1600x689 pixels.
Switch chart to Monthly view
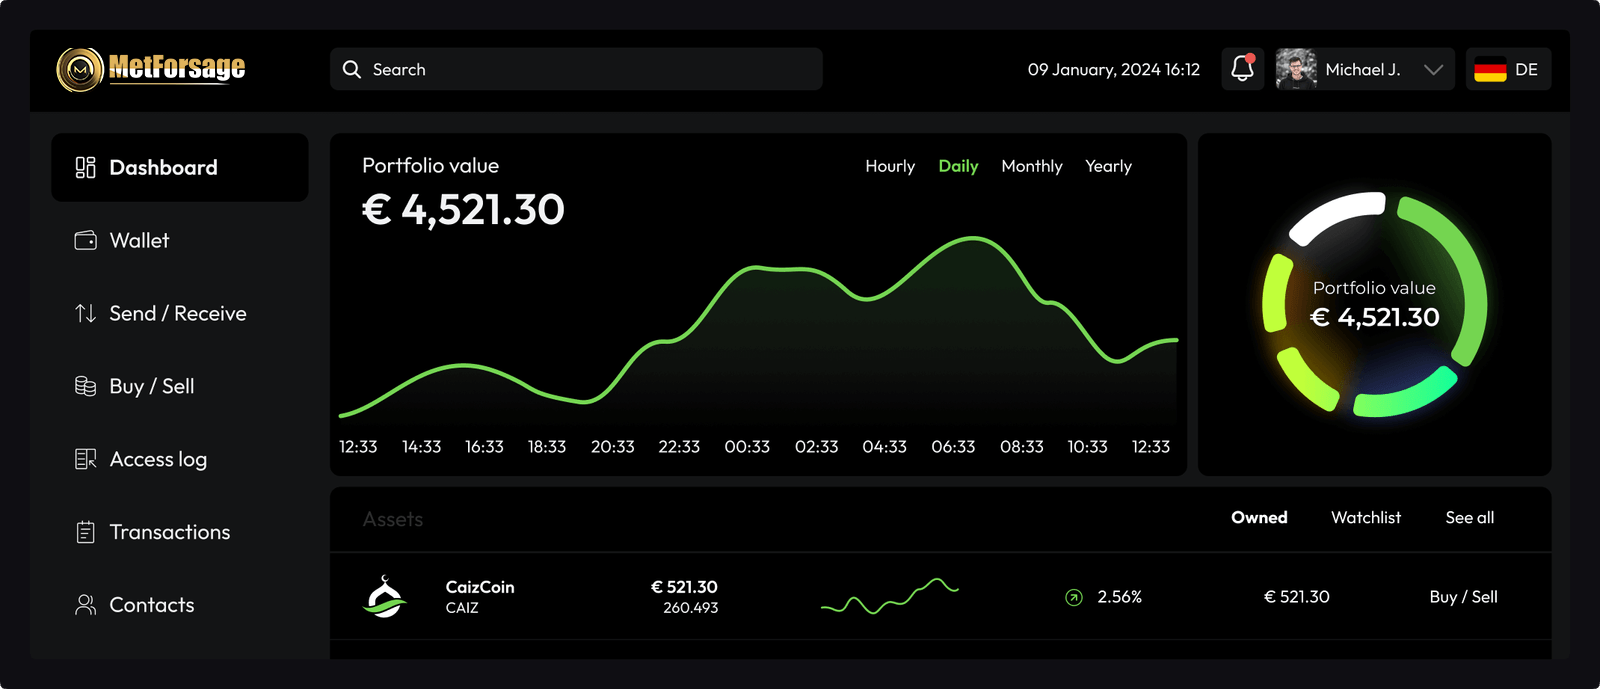[1031, 166]
